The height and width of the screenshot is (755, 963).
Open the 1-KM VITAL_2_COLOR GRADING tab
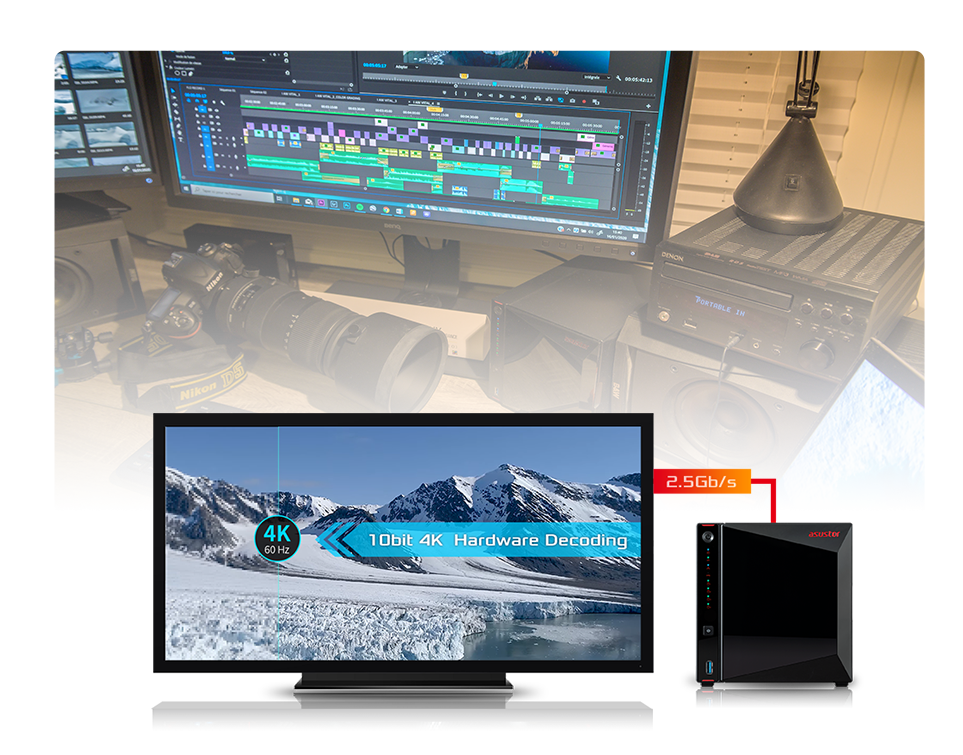[337, 97]
